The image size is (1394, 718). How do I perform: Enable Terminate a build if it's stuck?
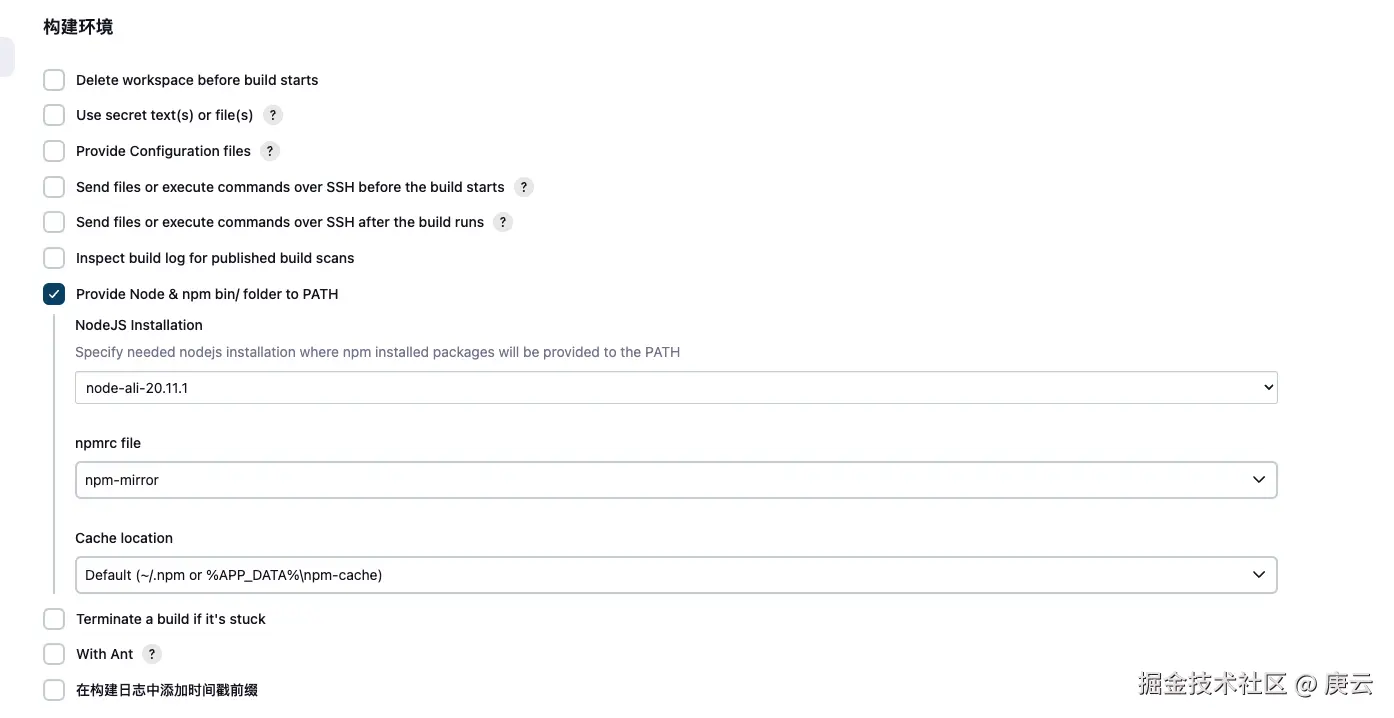tap(54, 619)
